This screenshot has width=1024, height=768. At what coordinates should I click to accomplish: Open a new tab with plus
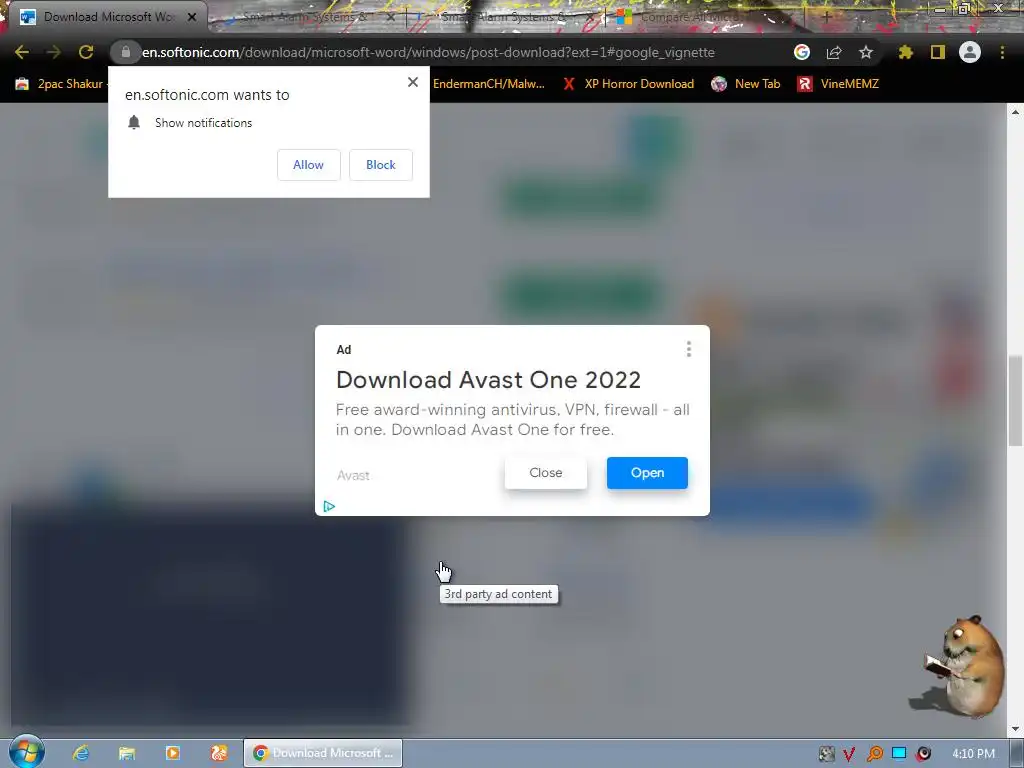pos(827,17)
